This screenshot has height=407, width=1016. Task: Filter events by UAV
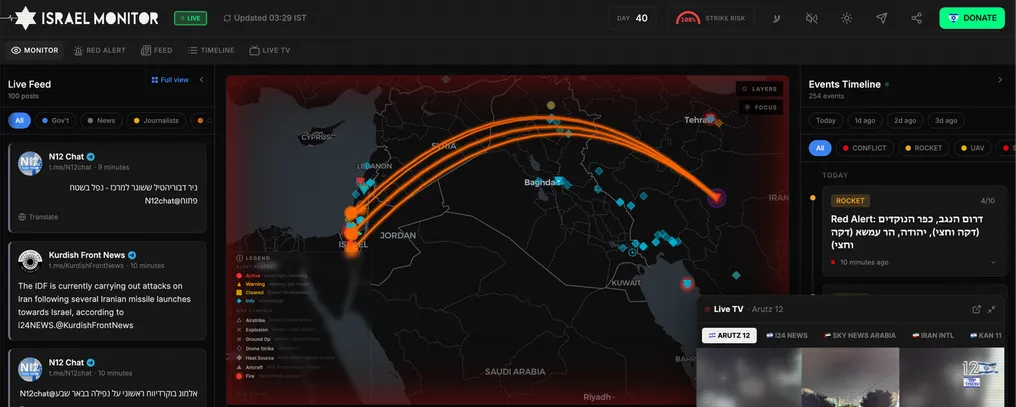tap(972, 148)
